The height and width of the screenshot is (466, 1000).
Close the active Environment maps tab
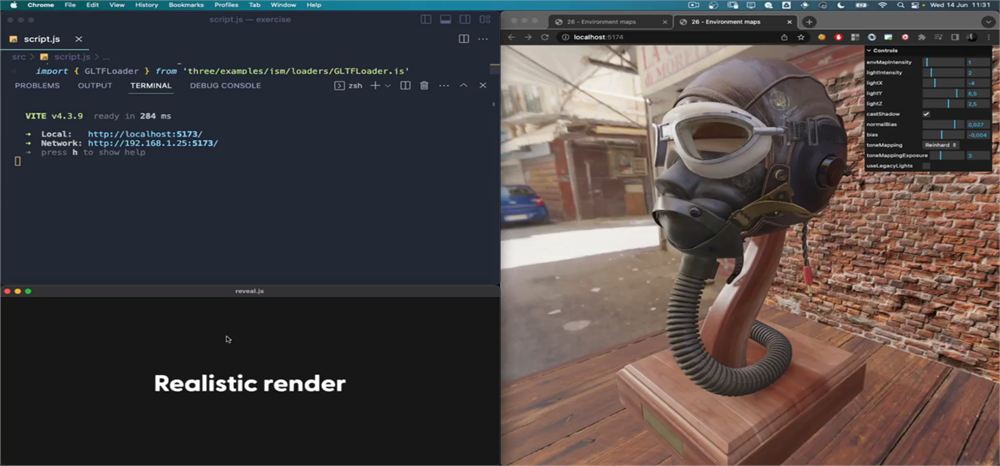(790, 22)
